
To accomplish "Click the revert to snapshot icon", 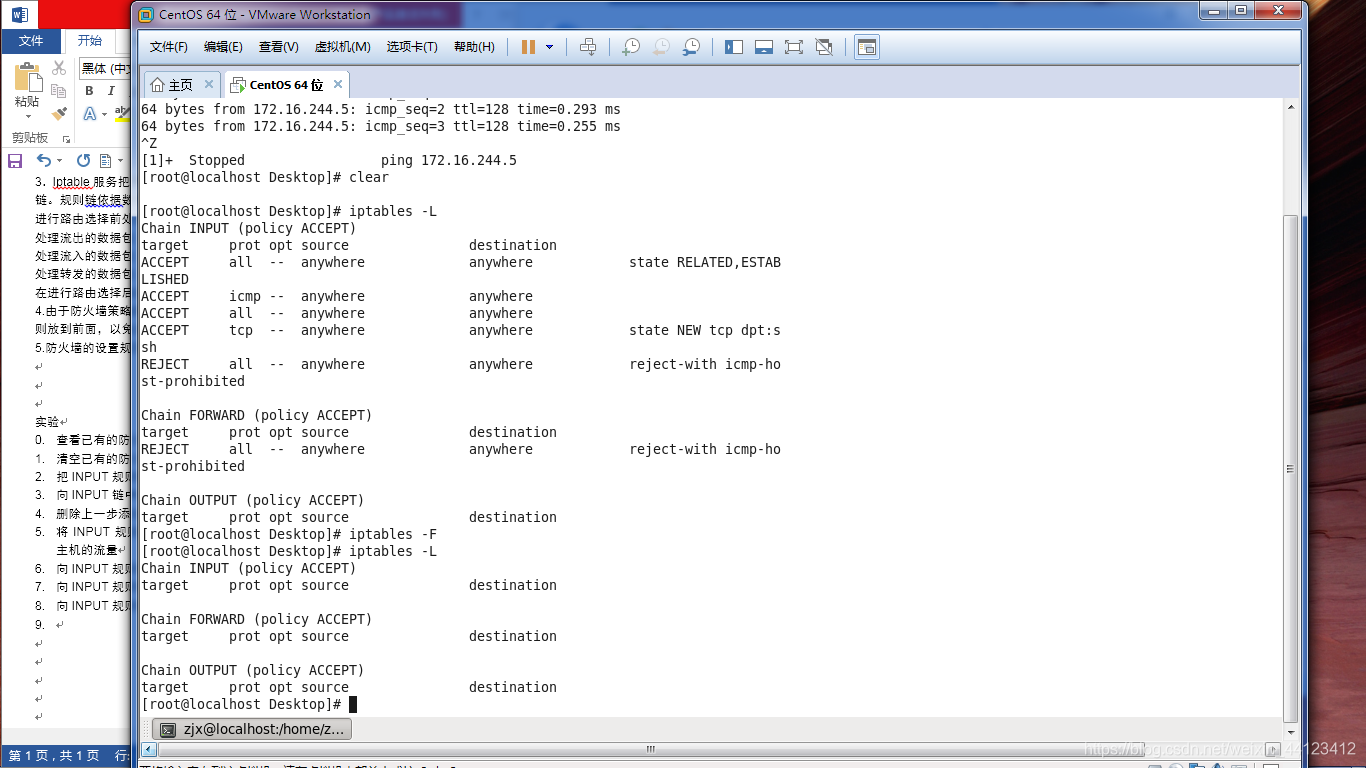I will 661,47.
